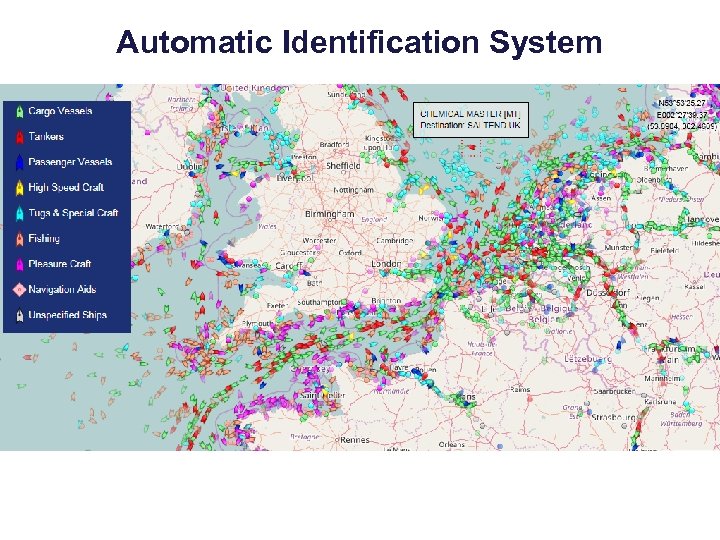This screenshot has width=720, height=540.
Task: Click the Southampton city label on map
Action: click(x=320, y=303)
